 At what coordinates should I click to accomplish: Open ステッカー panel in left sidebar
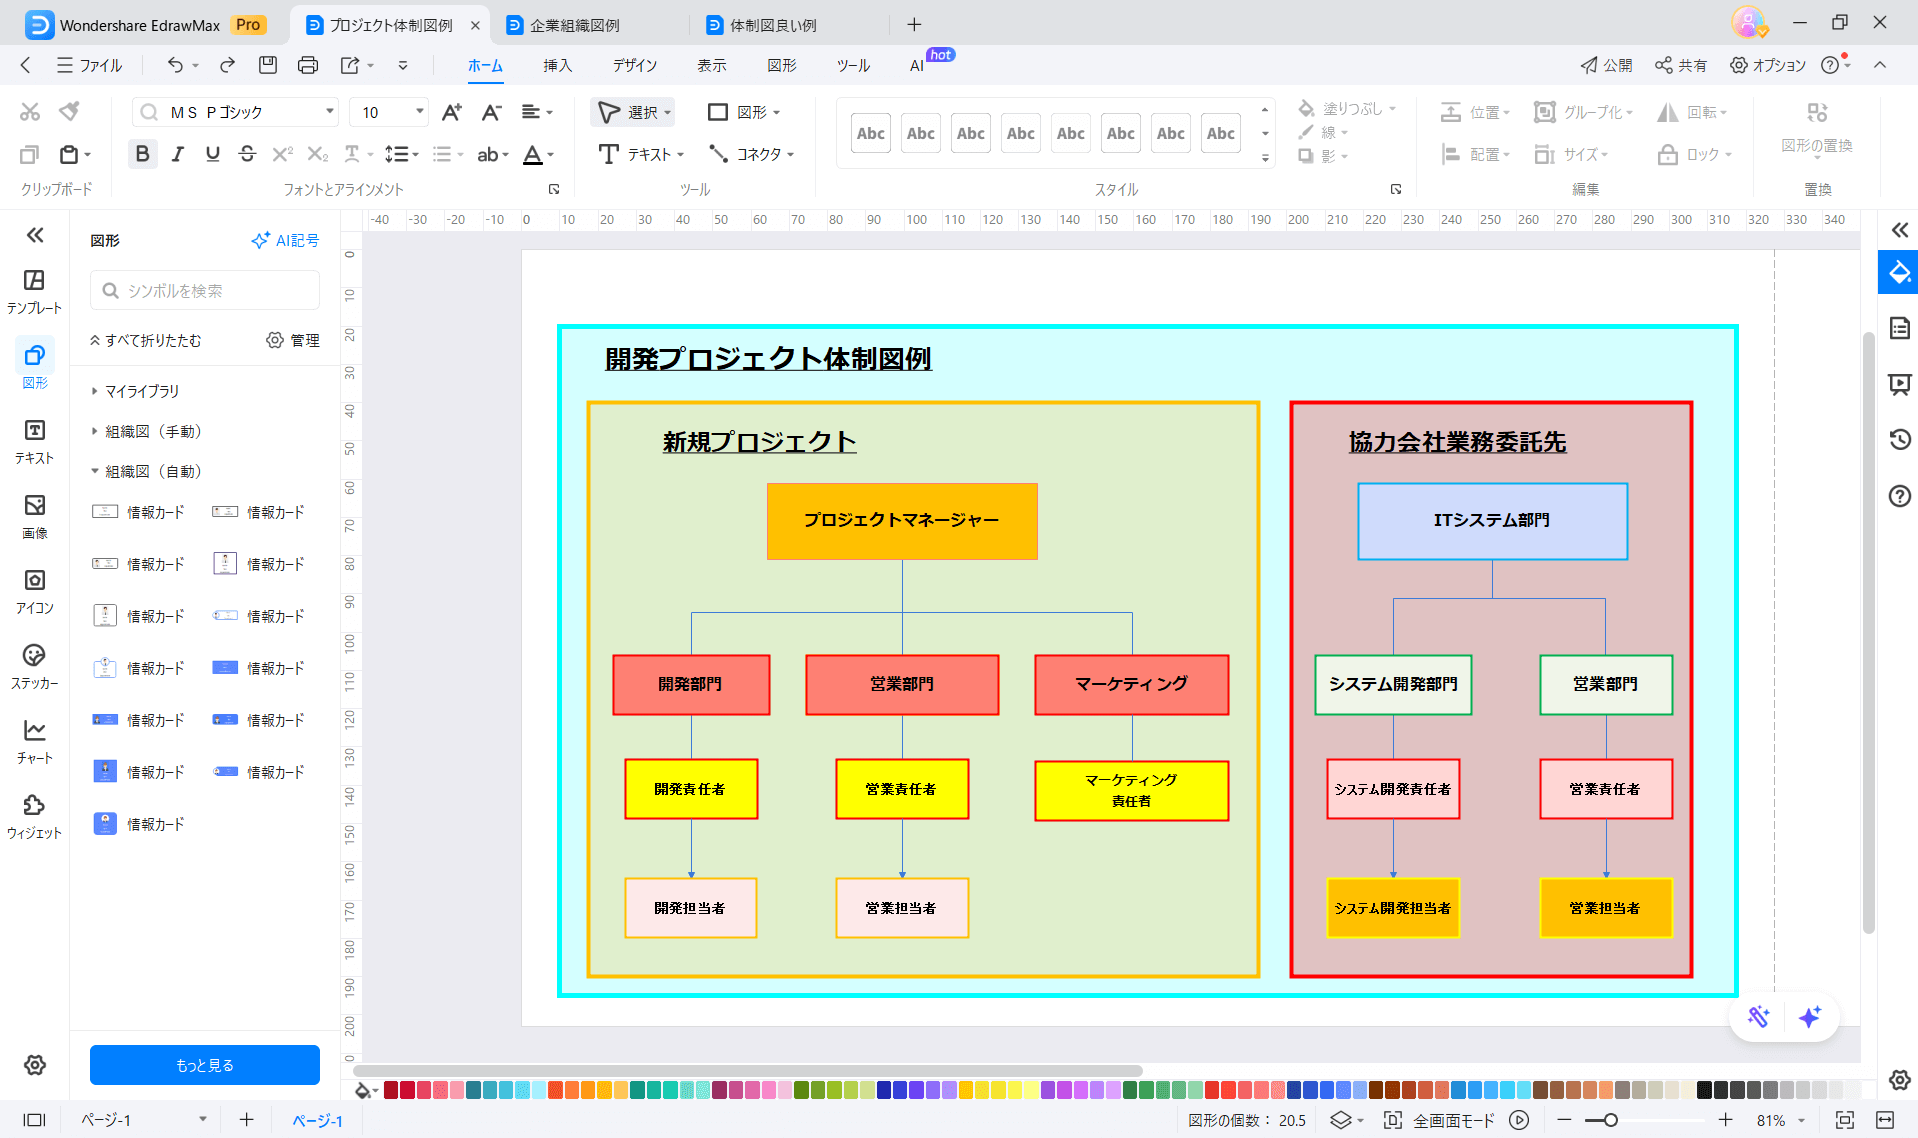point(35,666)
